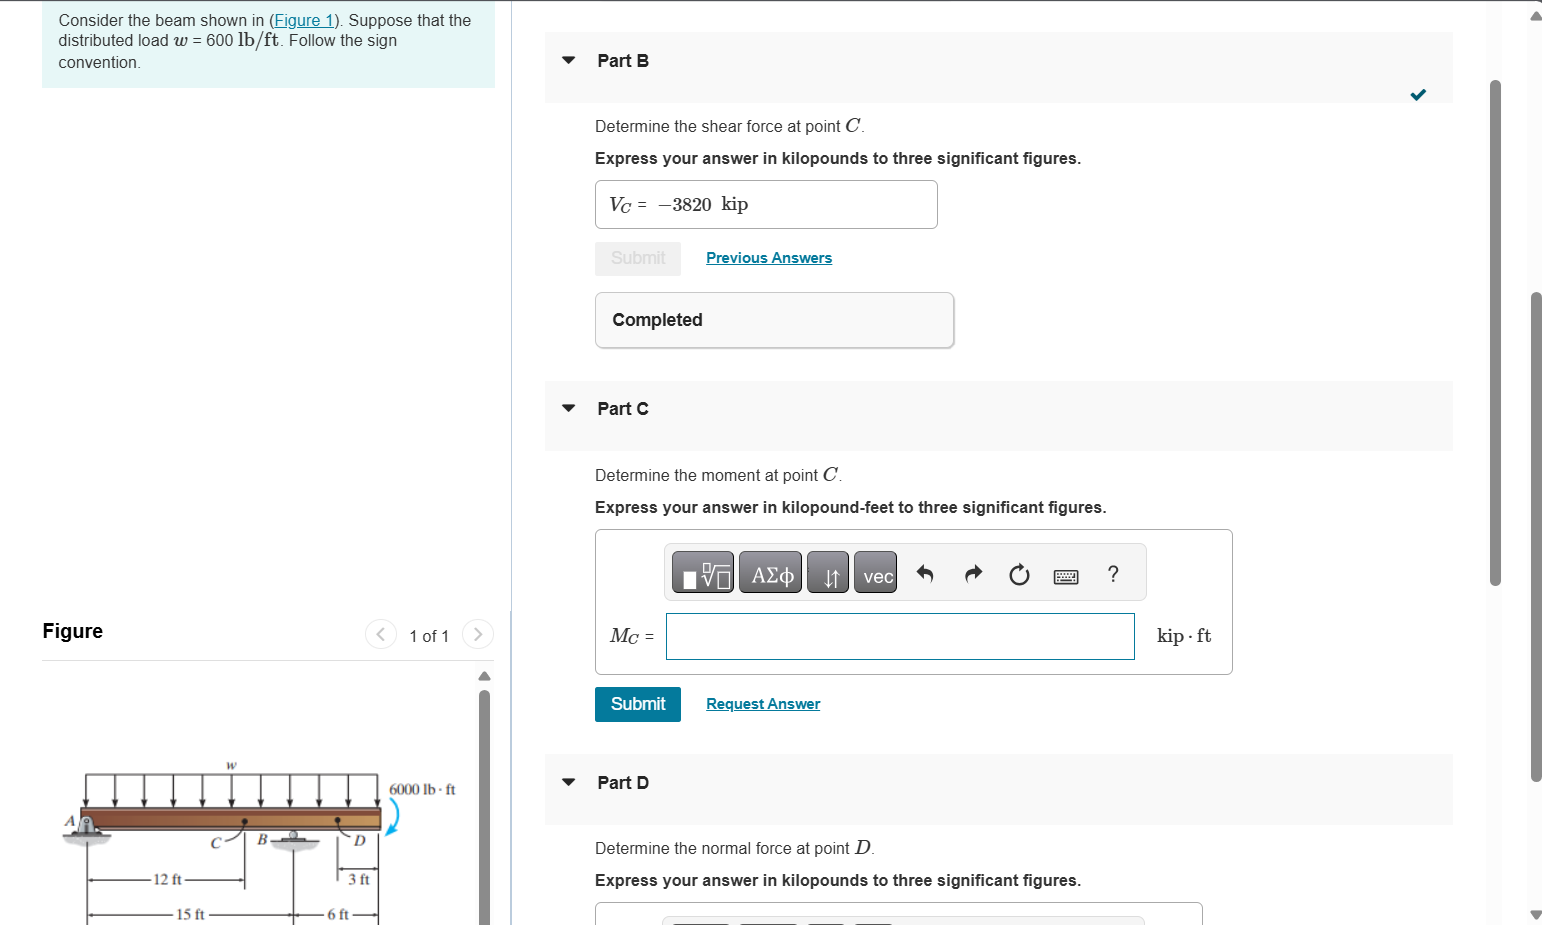Viewport: 1542px width, 925px height.
Task: Click the scroll-up arrow of figure panel
Action: (485, 676)
